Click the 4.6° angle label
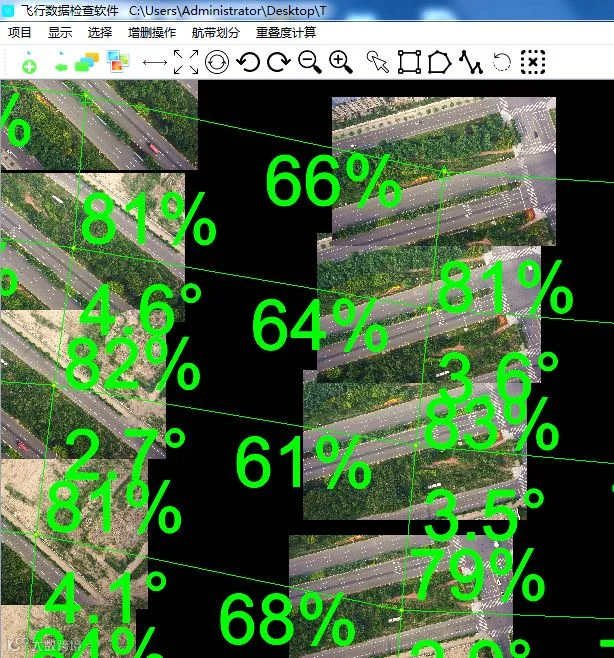This screenshot has height=658, width=614. click(141, 308)
